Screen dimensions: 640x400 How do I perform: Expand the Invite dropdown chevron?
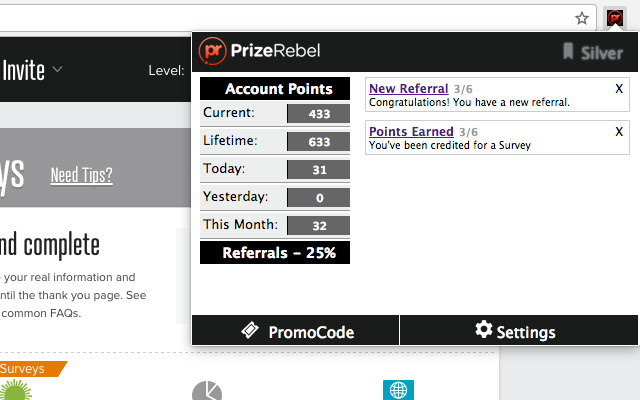[58, 70]
